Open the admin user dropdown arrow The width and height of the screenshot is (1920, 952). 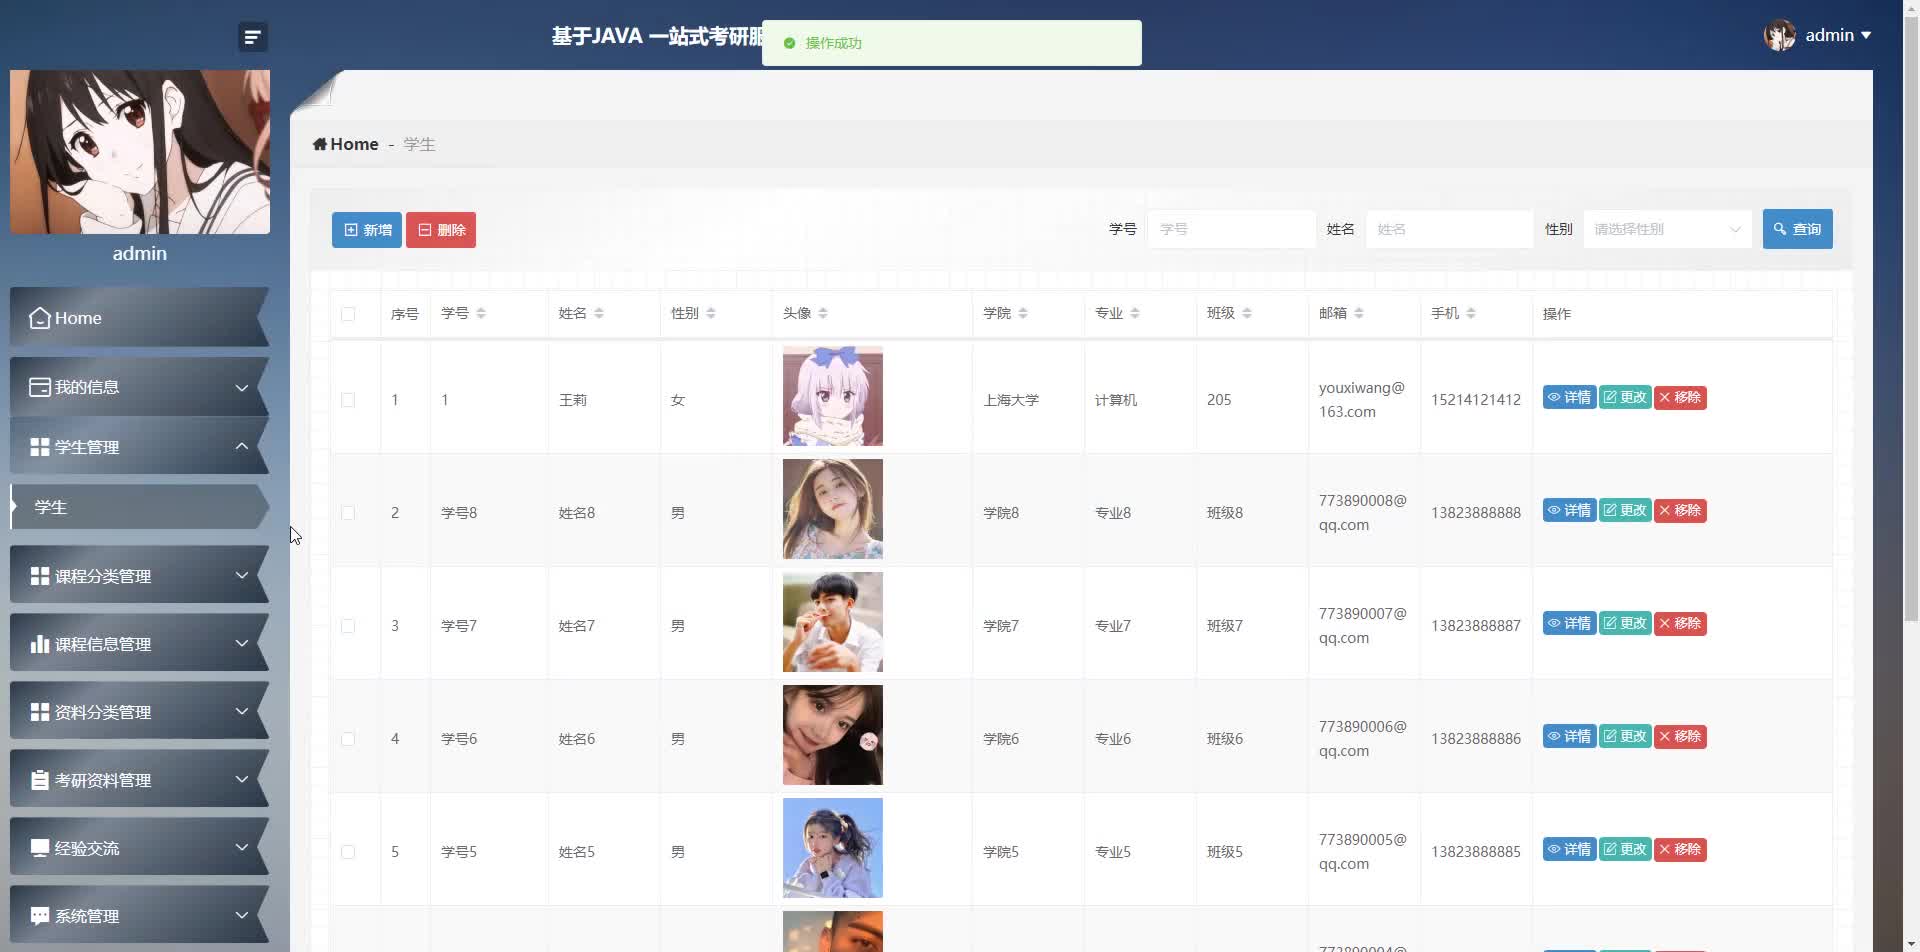coord(1866,35)
